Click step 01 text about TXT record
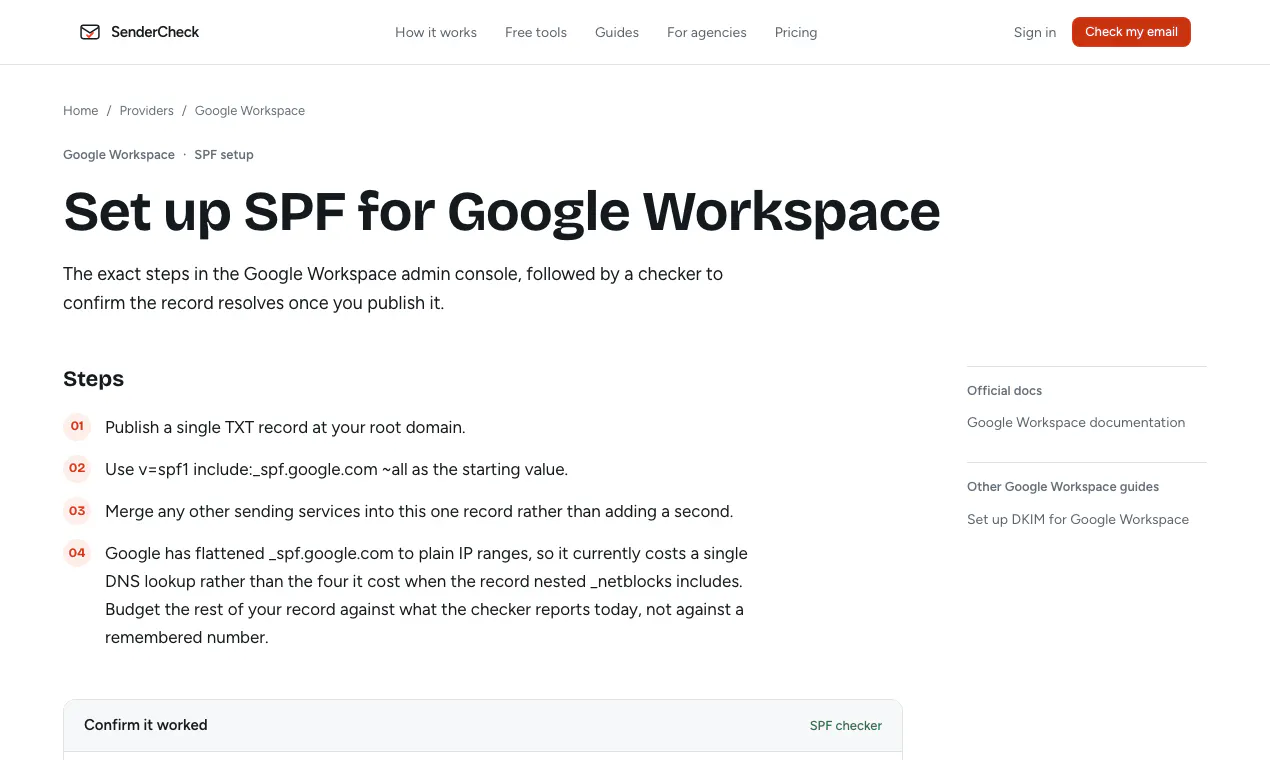 click(x=285, y=428)
